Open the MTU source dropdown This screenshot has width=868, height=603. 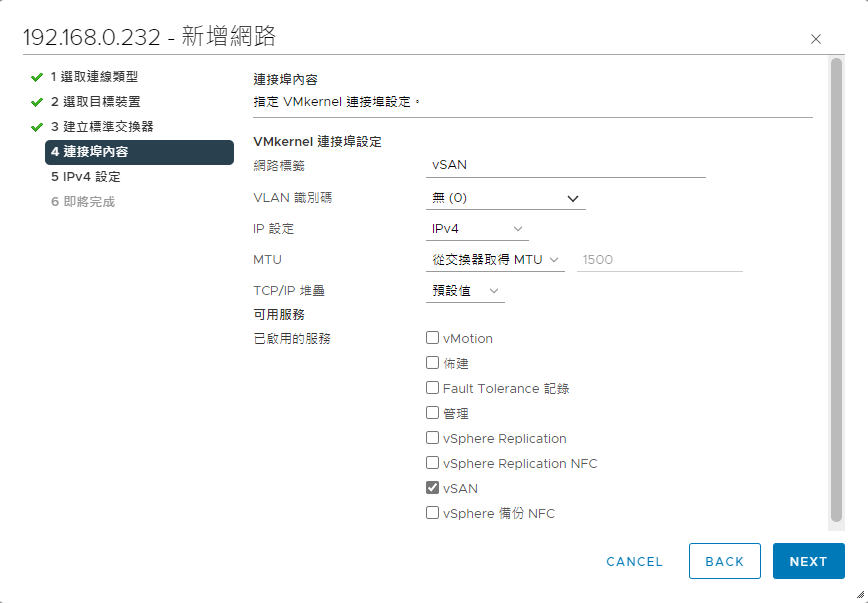click(x=494, y=260)
